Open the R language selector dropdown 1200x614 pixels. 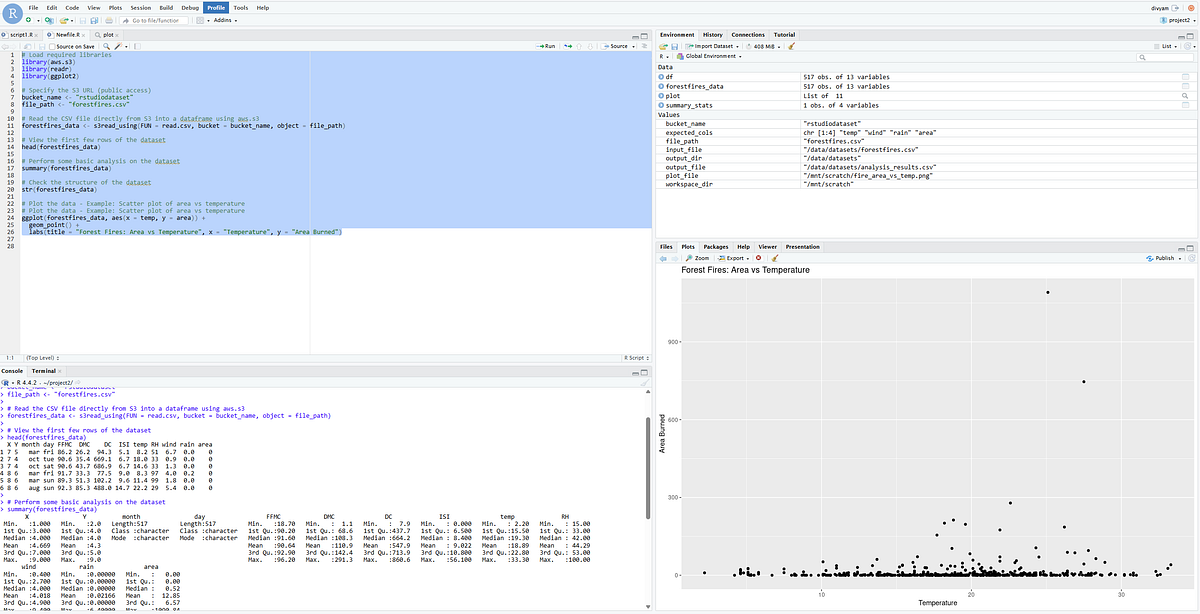[x=663, y=56]
